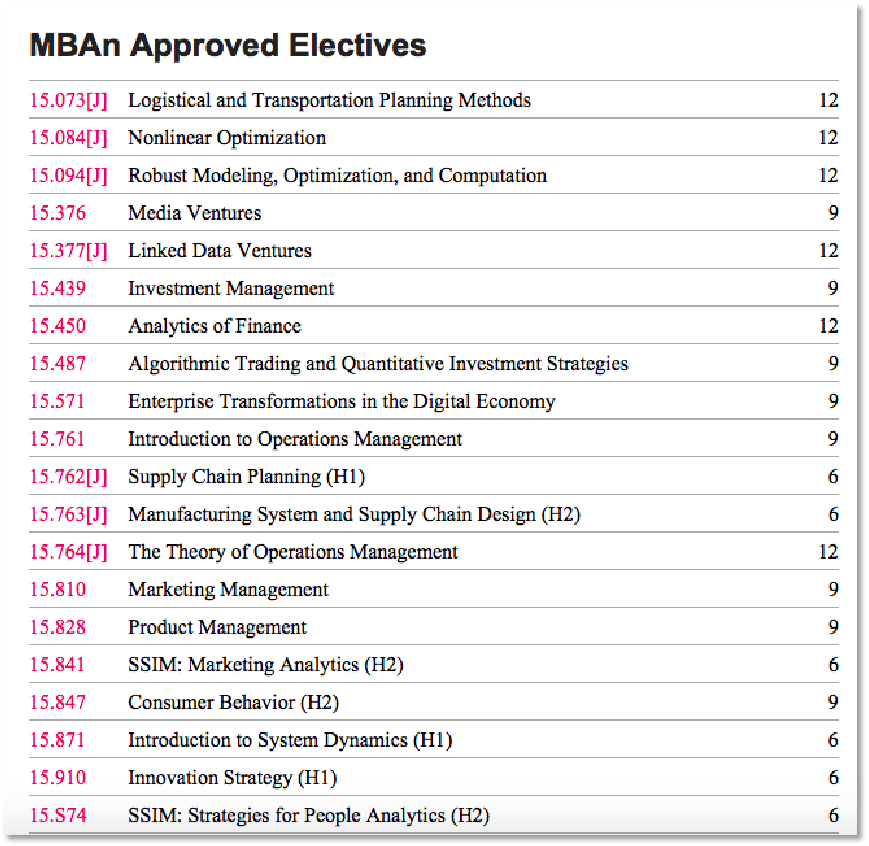
Task: Open the 15.073[J] course link
Action: coord(68,100)
